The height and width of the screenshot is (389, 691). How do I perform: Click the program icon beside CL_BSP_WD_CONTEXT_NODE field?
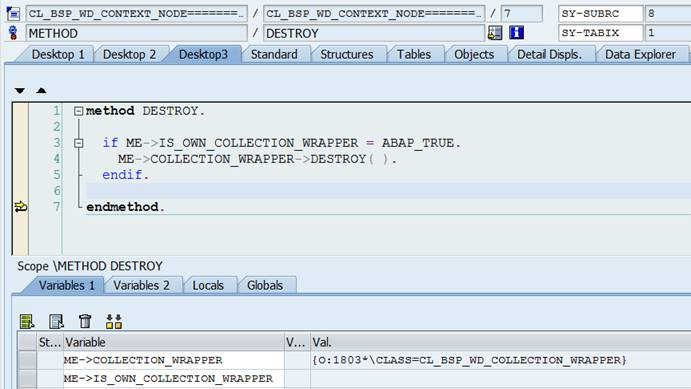(13, 14)
